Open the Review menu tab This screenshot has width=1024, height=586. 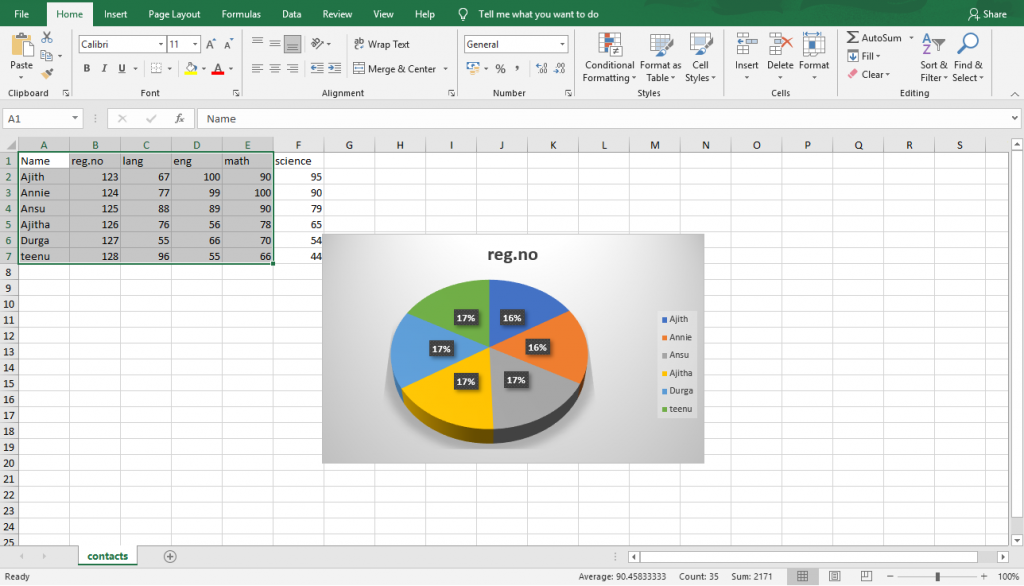[x=337, y=14]
